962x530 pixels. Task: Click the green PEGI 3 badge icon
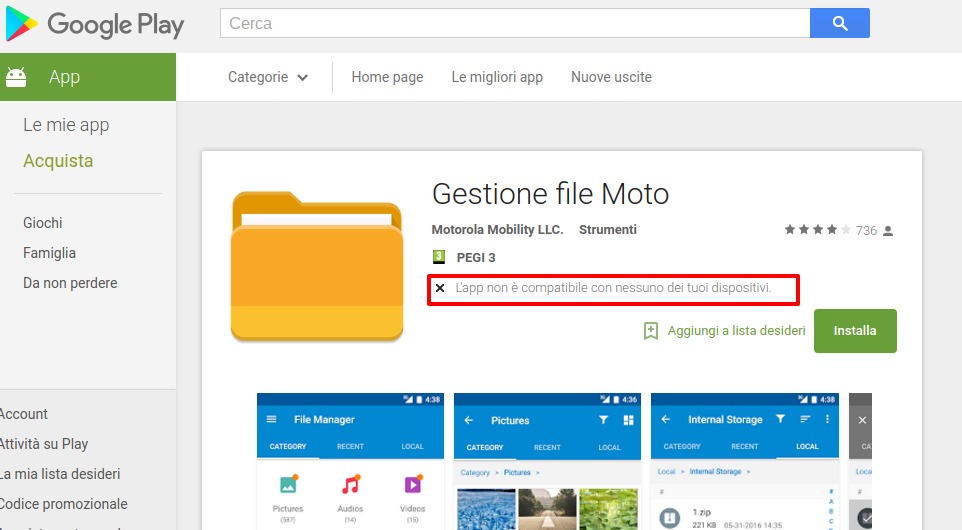439,257
